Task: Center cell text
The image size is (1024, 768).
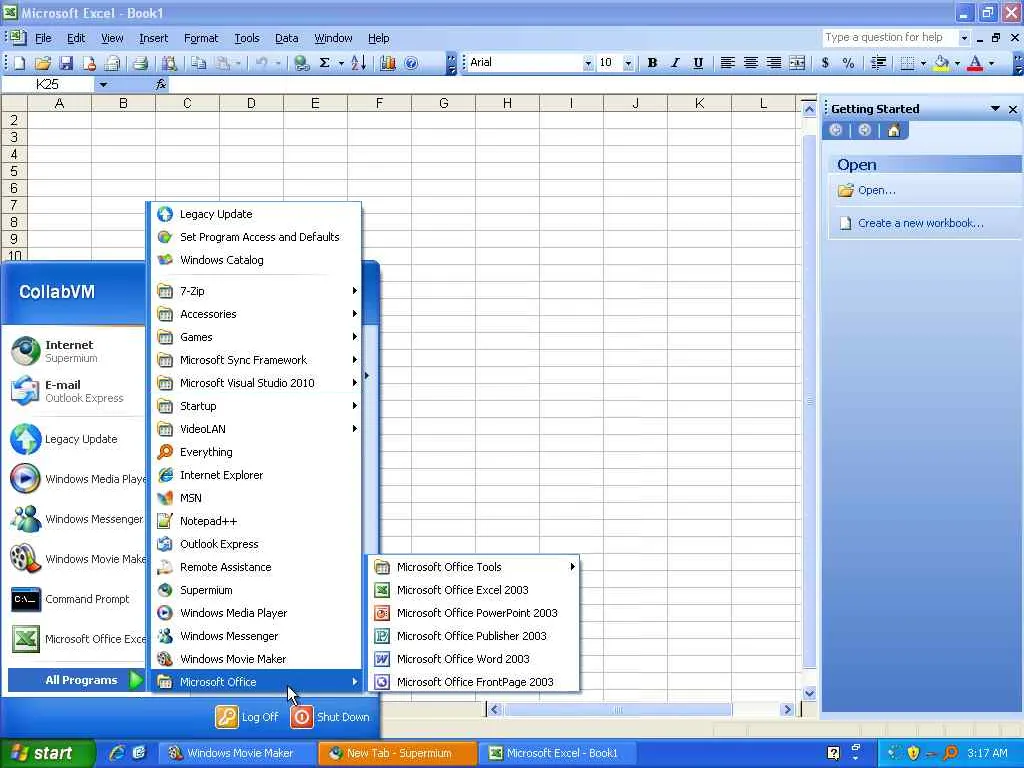Action: [x=750, y=63]
